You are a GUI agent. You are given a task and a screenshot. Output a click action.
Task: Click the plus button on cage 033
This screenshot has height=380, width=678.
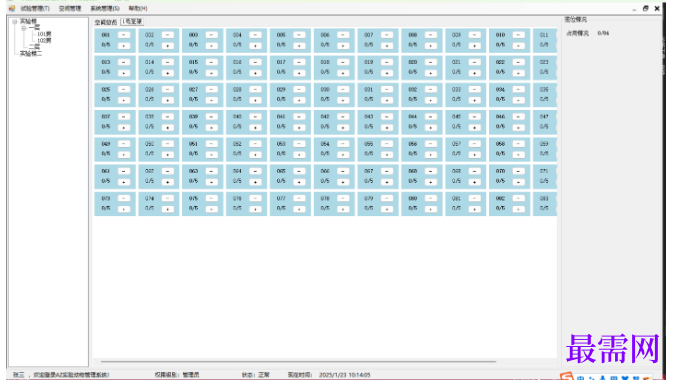[x=474, y=100]
